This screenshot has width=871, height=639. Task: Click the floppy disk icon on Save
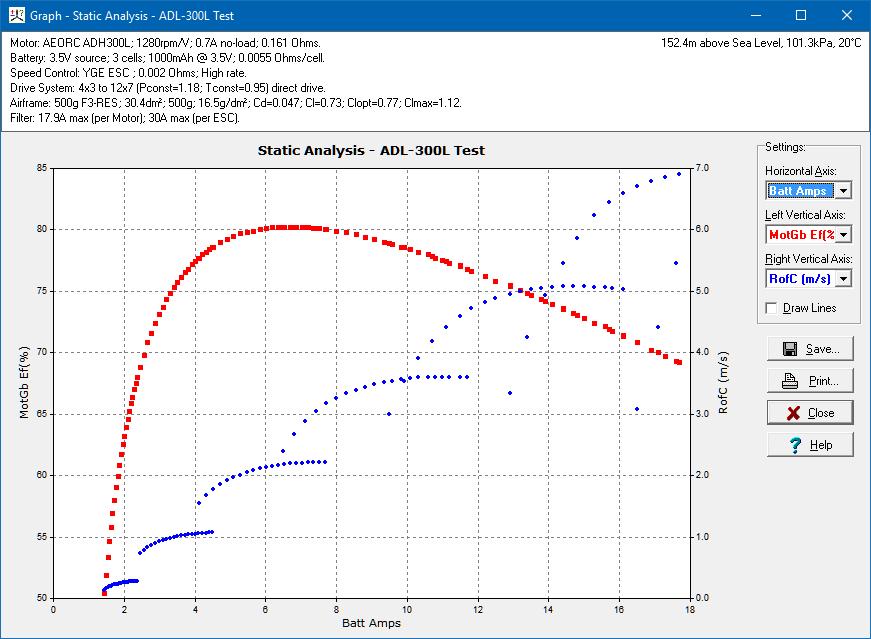(790, 349)
